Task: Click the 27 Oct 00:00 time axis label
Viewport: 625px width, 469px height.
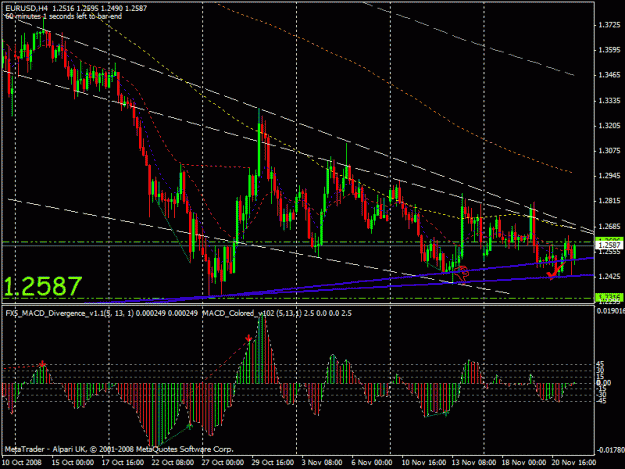Action: pos(223,462)
